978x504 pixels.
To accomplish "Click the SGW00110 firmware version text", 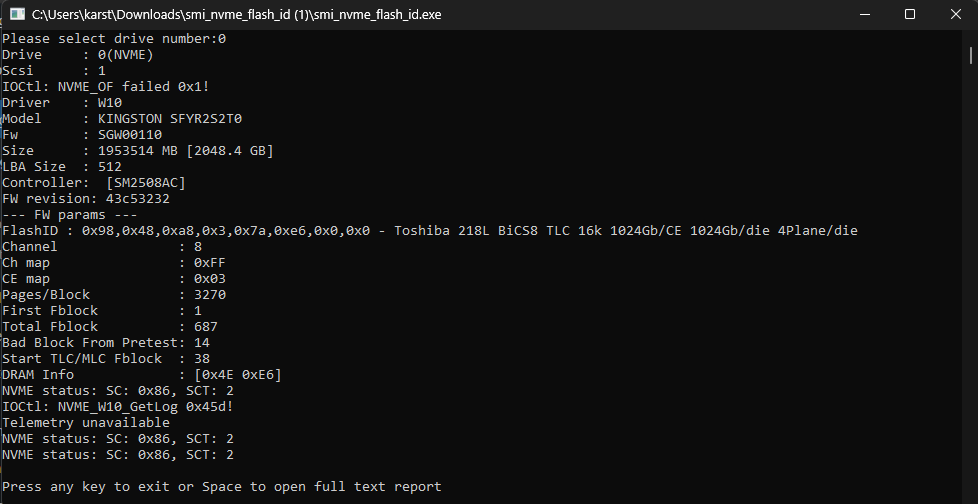I will coord(130,134).
